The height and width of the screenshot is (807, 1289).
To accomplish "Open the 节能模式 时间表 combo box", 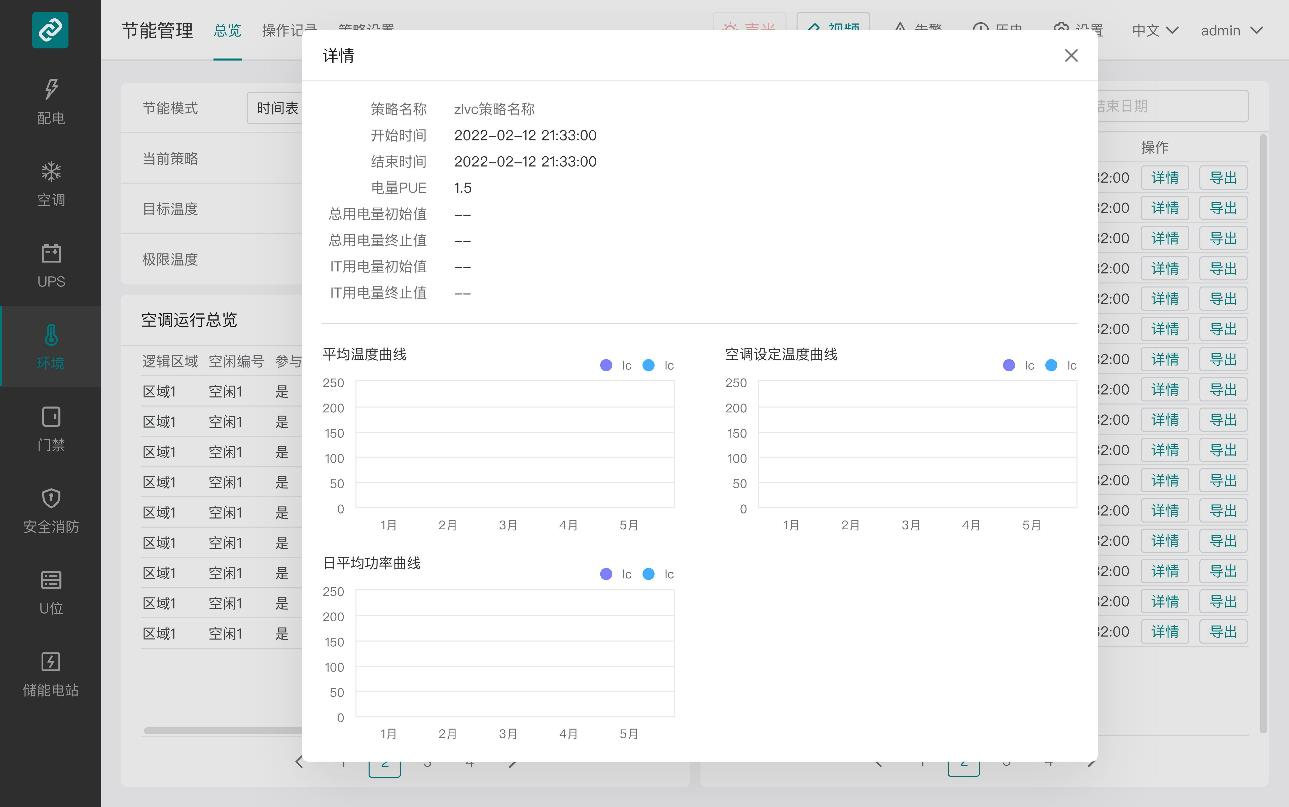I will 276,108.
